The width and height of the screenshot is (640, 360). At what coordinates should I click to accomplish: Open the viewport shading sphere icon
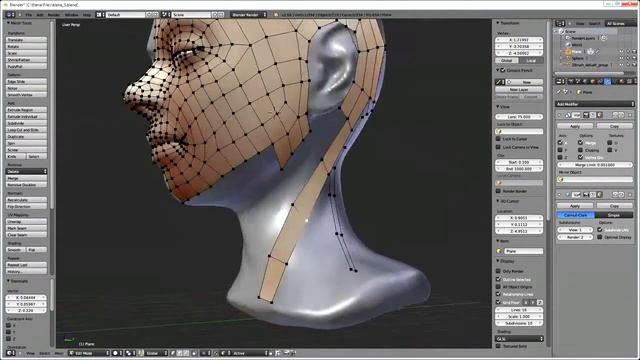(117, 353)
